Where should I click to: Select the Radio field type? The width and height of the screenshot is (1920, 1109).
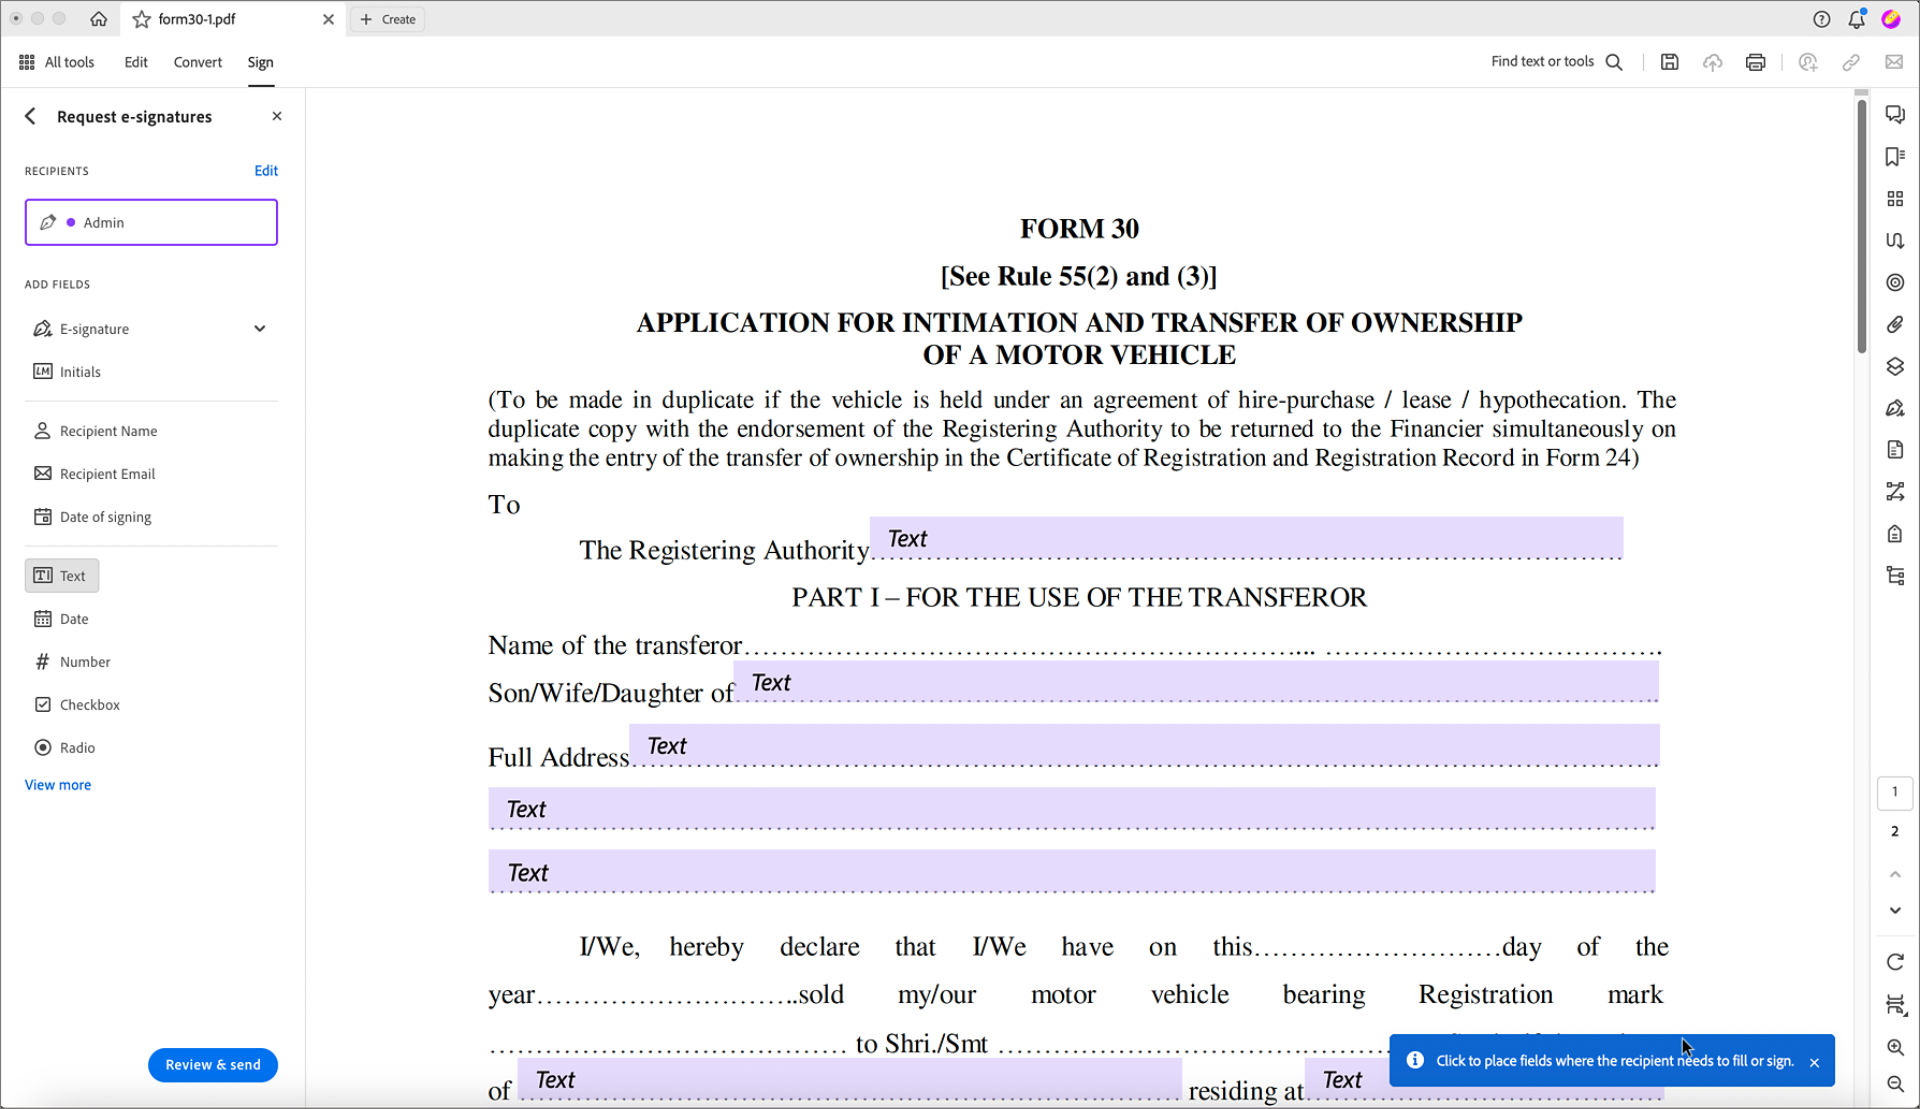click(x=77, y=747)
